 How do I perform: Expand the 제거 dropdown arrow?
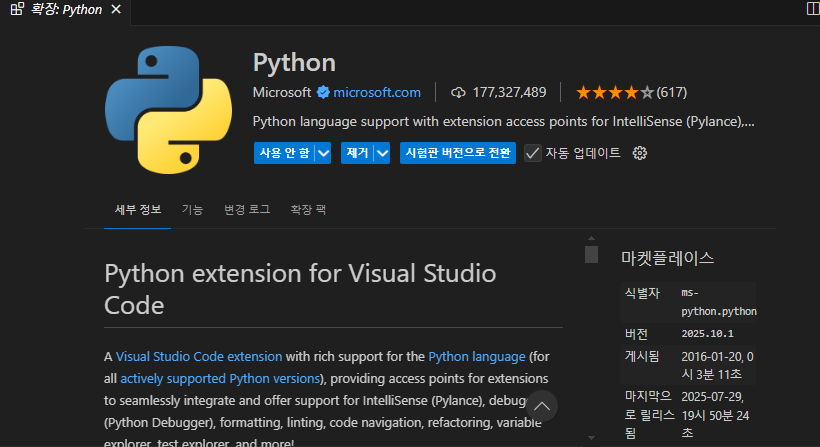tap(383, 153)
